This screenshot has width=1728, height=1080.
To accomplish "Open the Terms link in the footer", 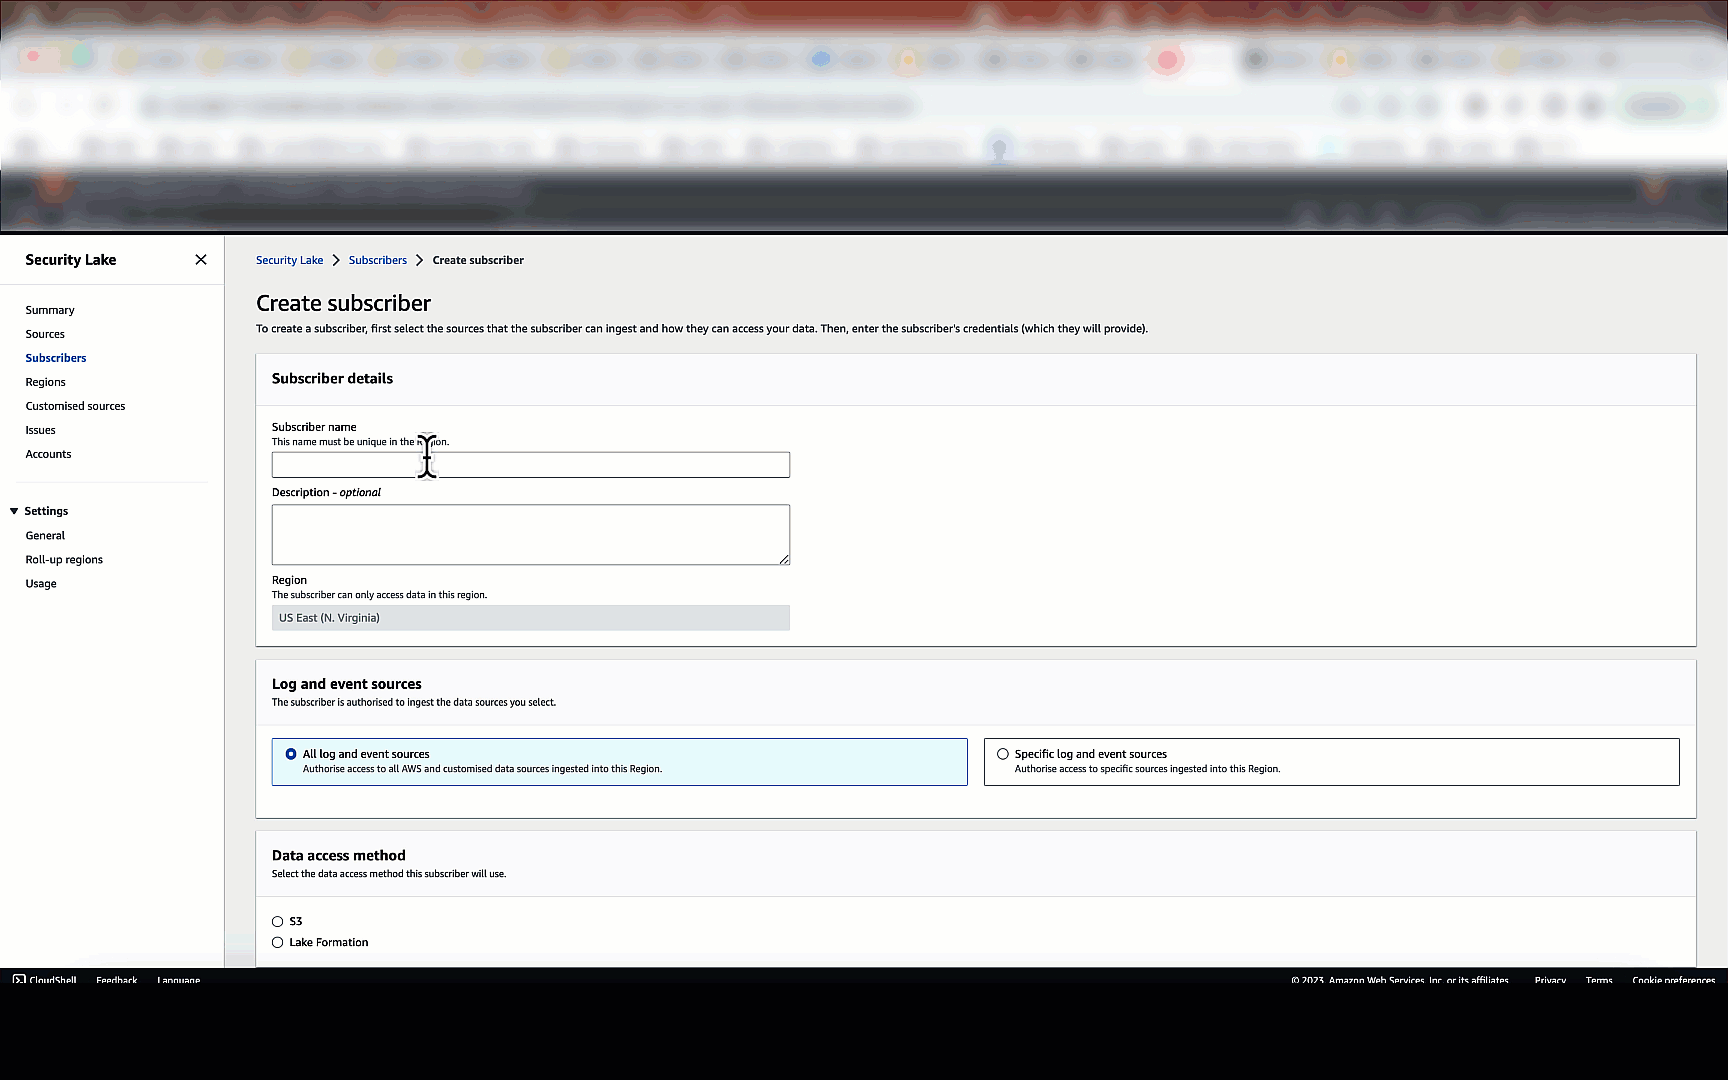I will pos(1599,980).
